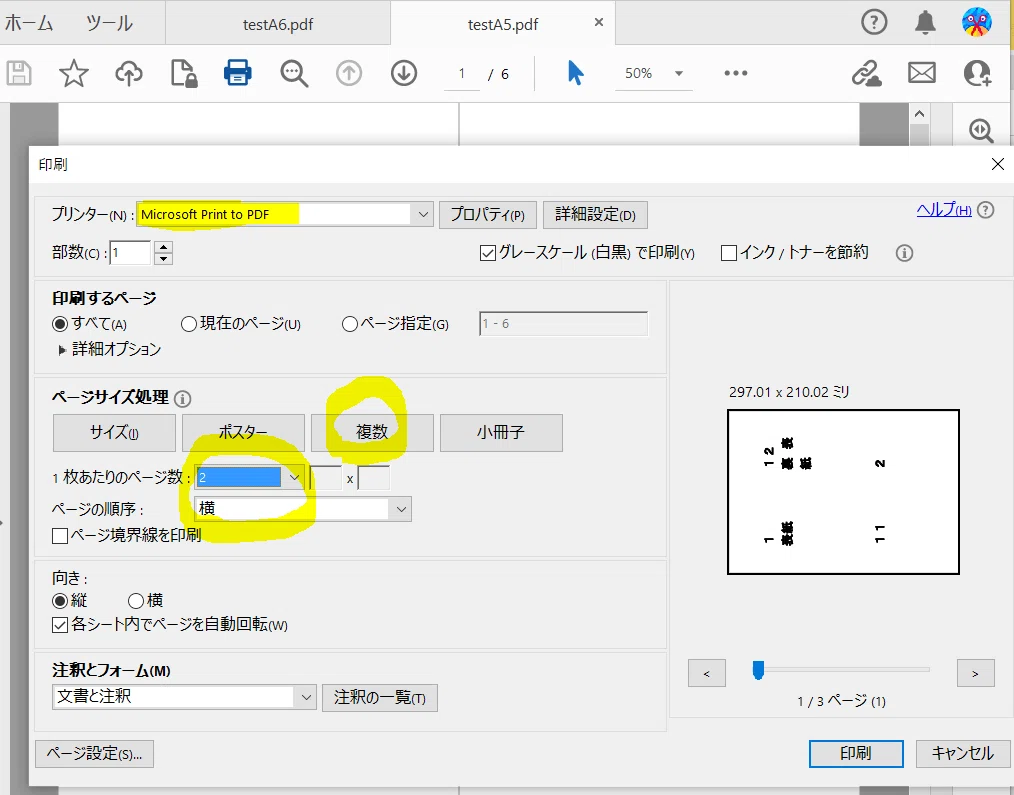The height and width of the screenshot is (795, 1014).
Task: Click the blue printer icon
Action: 238,73
